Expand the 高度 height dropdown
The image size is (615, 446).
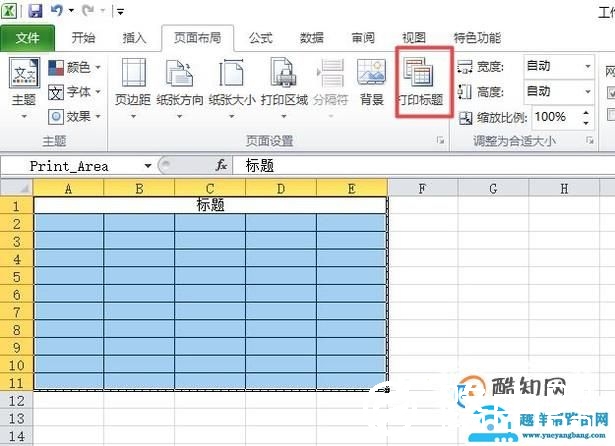pyautogui.click(x=588, y=91)
